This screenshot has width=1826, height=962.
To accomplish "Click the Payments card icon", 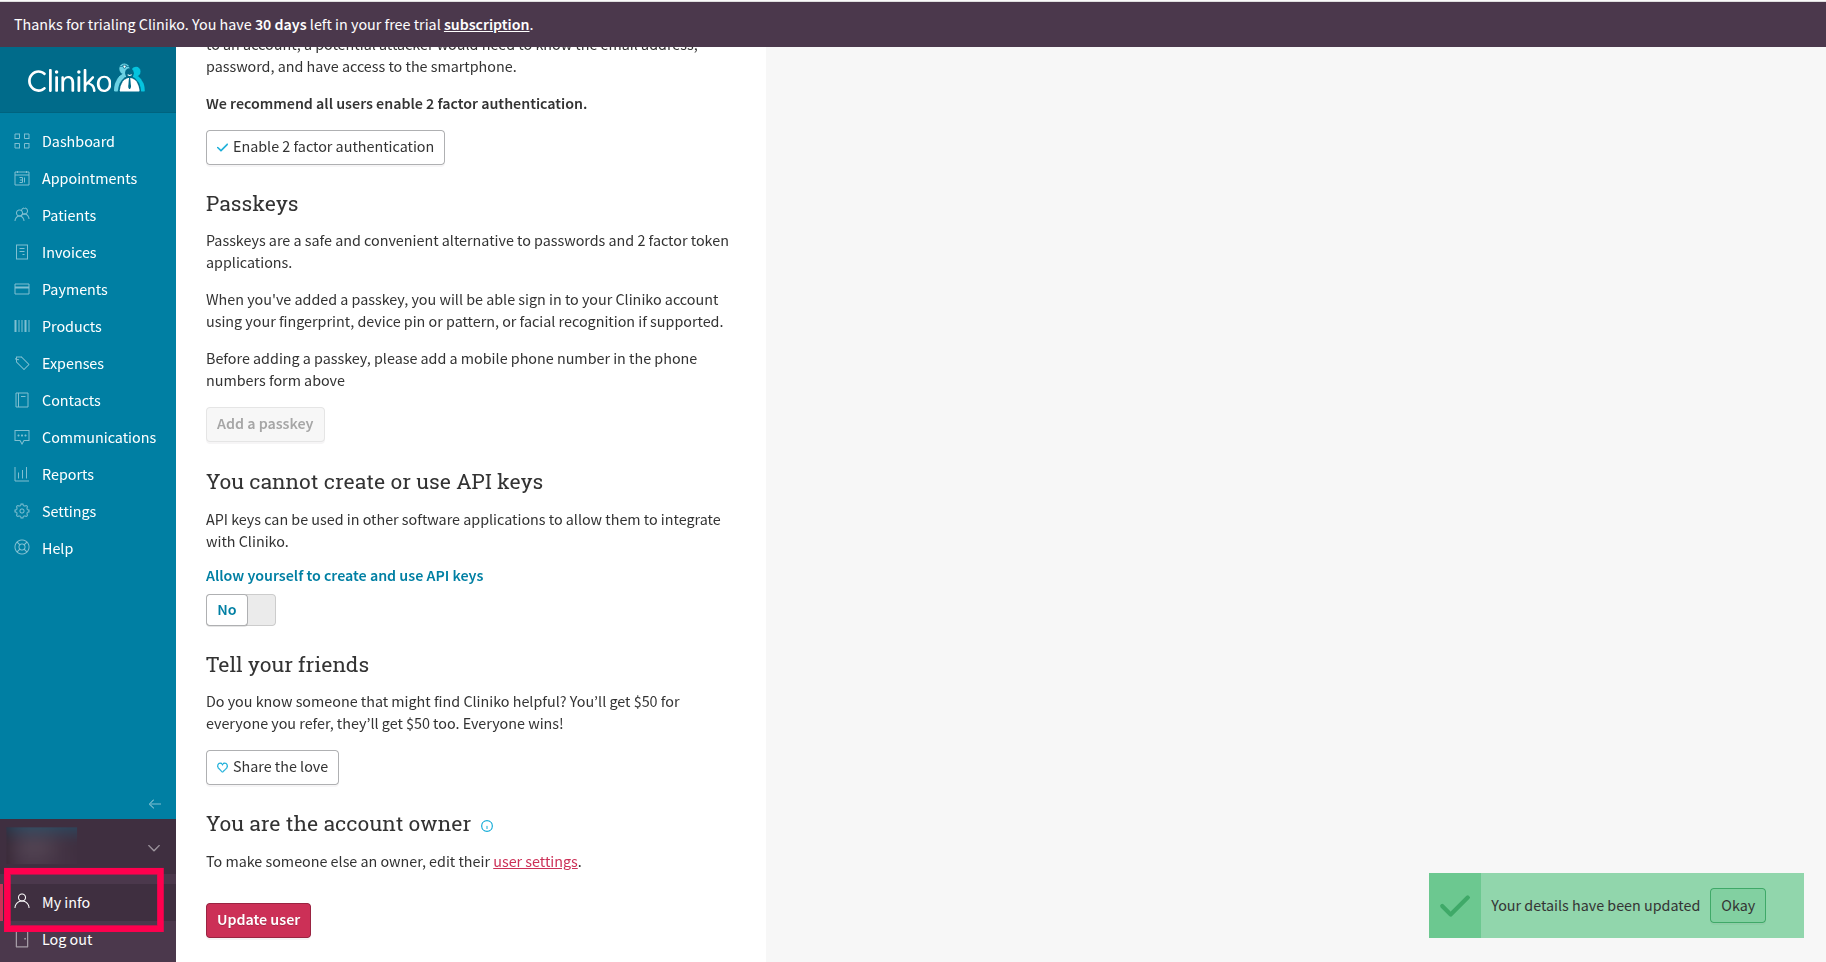I will point(22,290).
